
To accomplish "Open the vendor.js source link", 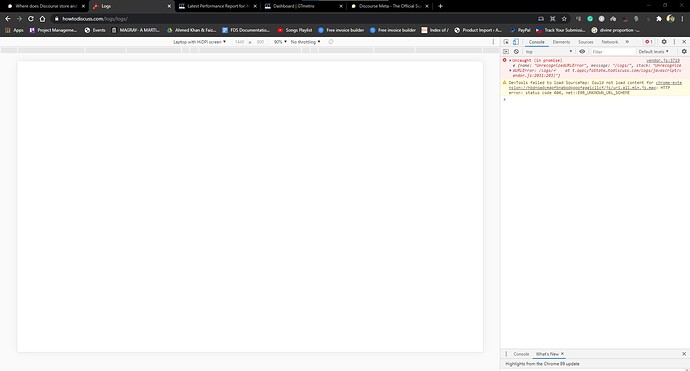I will [663, 60].
